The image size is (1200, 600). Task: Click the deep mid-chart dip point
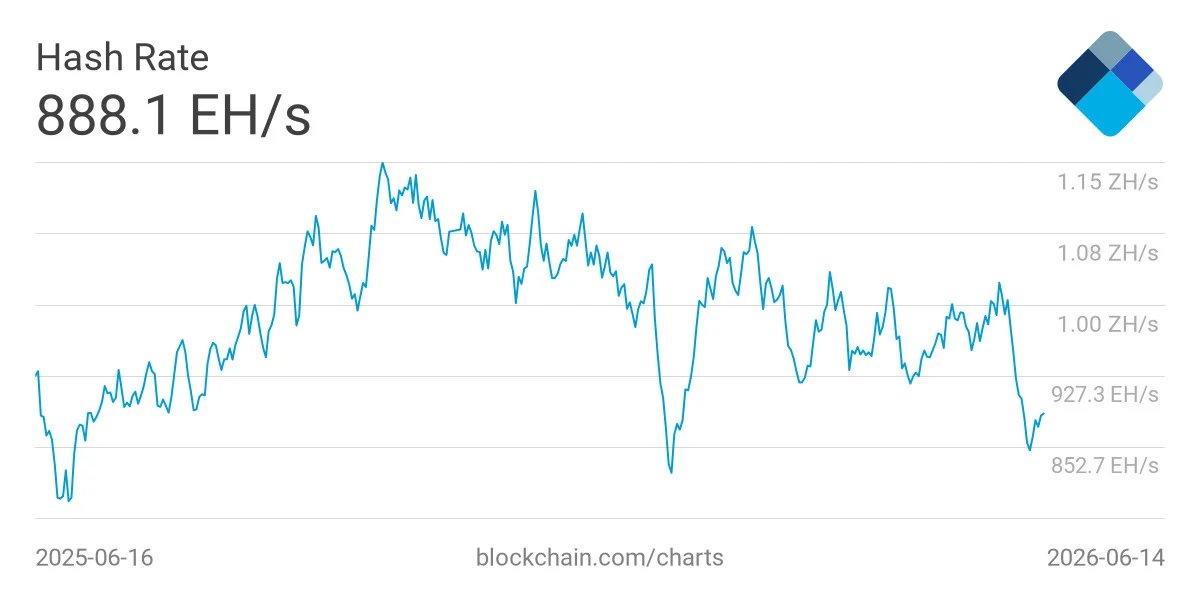671,472
